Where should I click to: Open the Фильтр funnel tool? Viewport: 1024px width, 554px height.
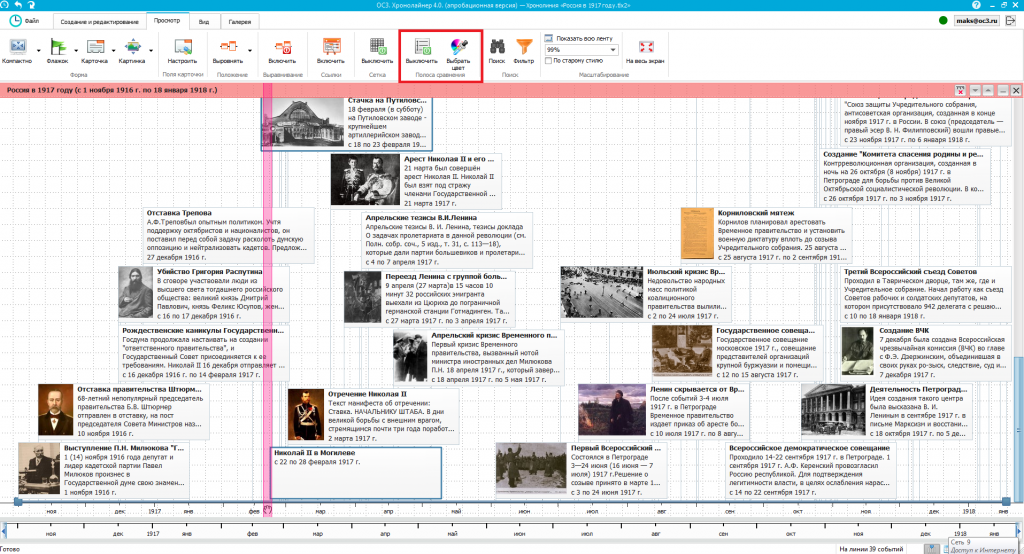point(524,50)
